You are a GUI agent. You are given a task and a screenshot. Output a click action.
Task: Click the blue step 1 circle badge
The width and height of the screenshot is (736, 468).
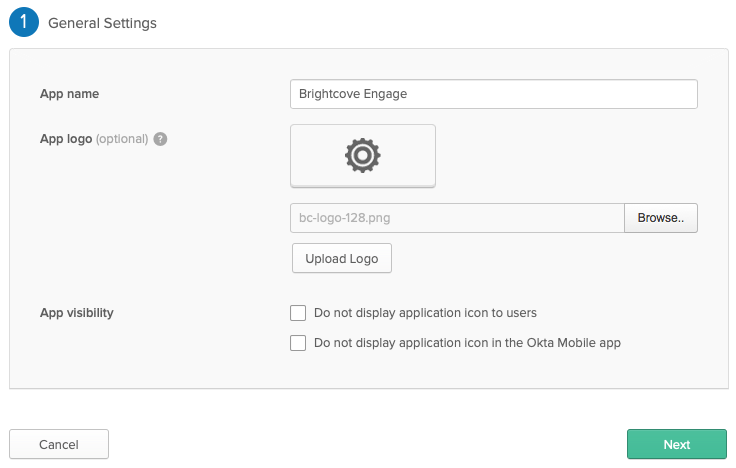click(x=23, y=22)
